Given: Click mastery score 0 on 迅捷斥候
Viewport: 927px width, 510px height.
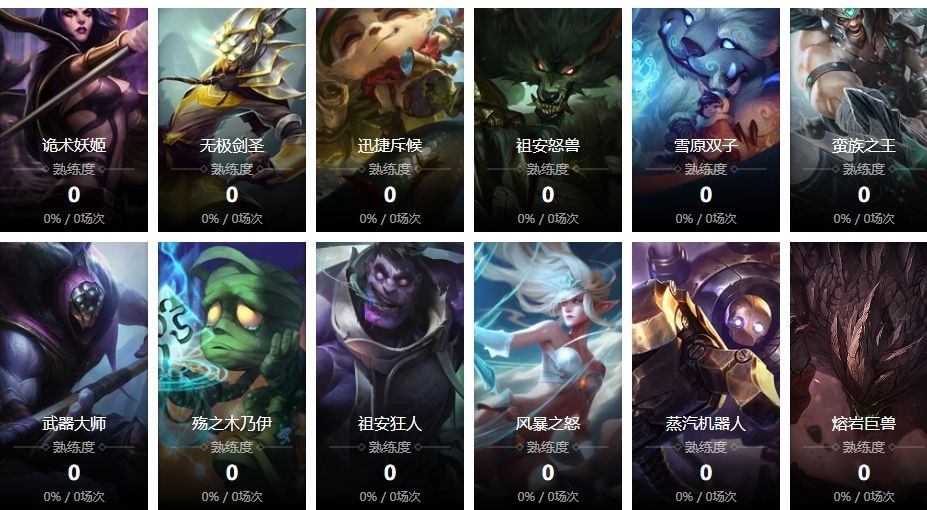Looking at the screenshot, I should click(390, 194).
